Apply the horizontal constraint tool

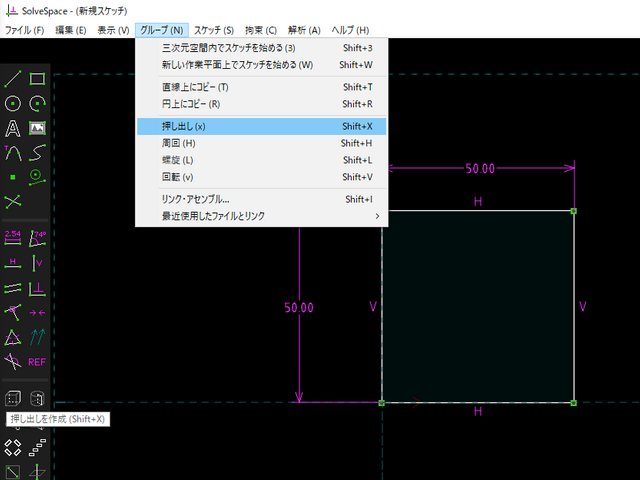click(x=13, y=263)
